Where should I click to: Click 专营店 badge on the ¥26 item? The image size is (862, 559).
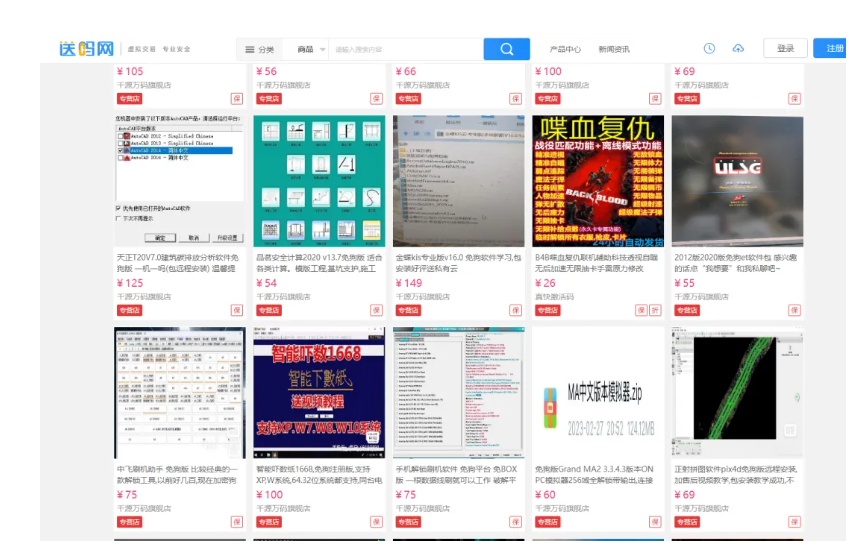(548, 311)
